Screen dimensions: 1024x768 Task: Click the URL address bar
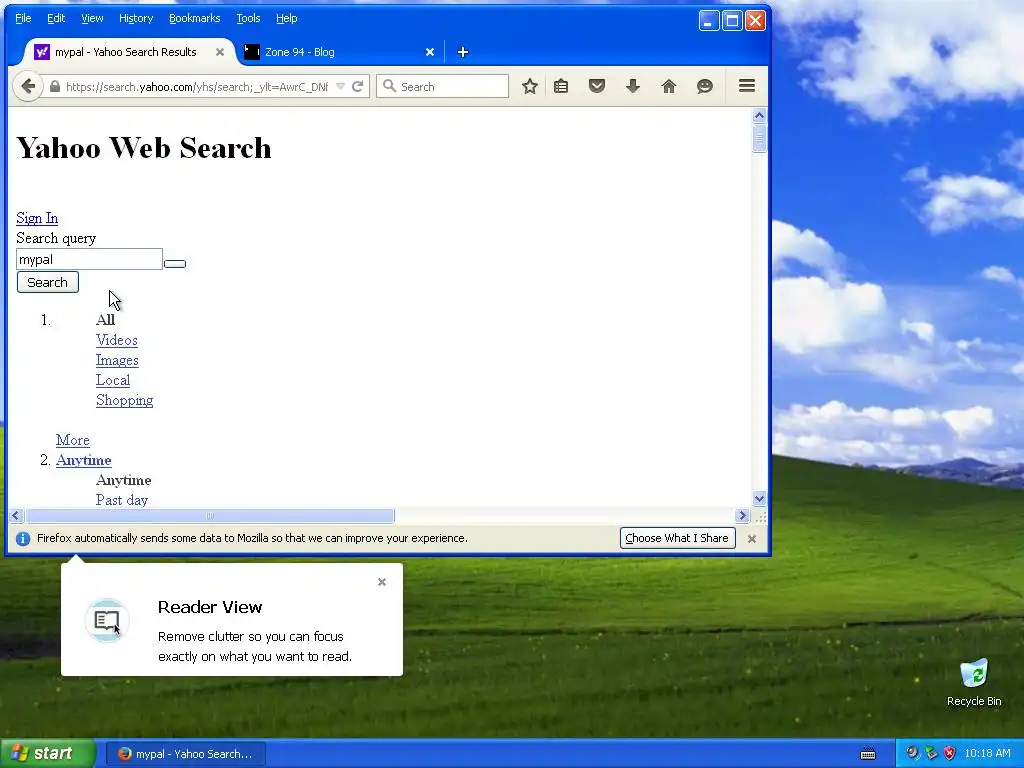(x=196, y=86)
